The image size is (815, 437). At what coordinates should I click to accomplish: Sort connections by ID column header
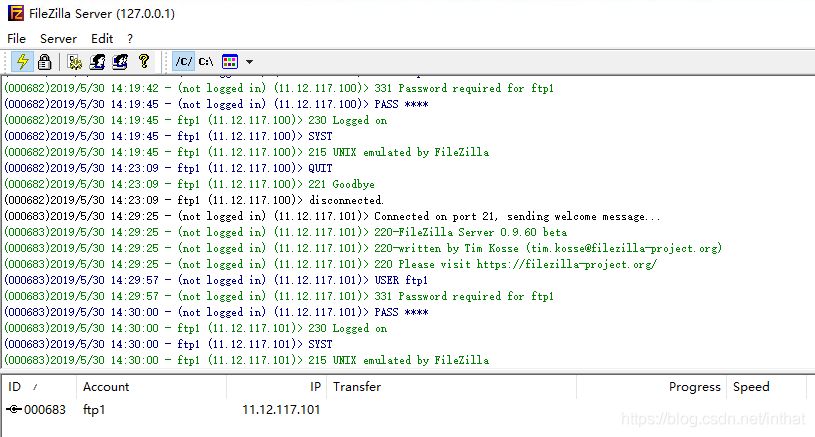click(x=39, y=387)
